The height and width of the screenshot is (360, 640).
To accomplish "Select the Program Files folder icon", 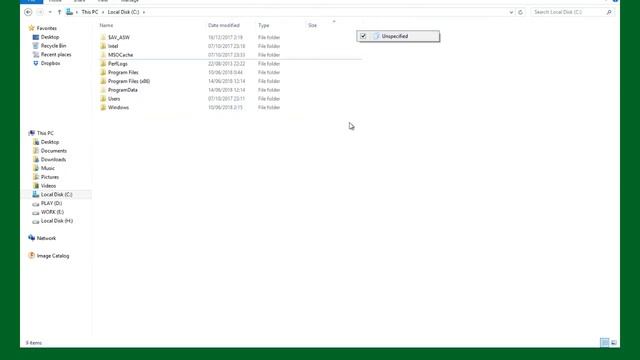I will 103,73.
